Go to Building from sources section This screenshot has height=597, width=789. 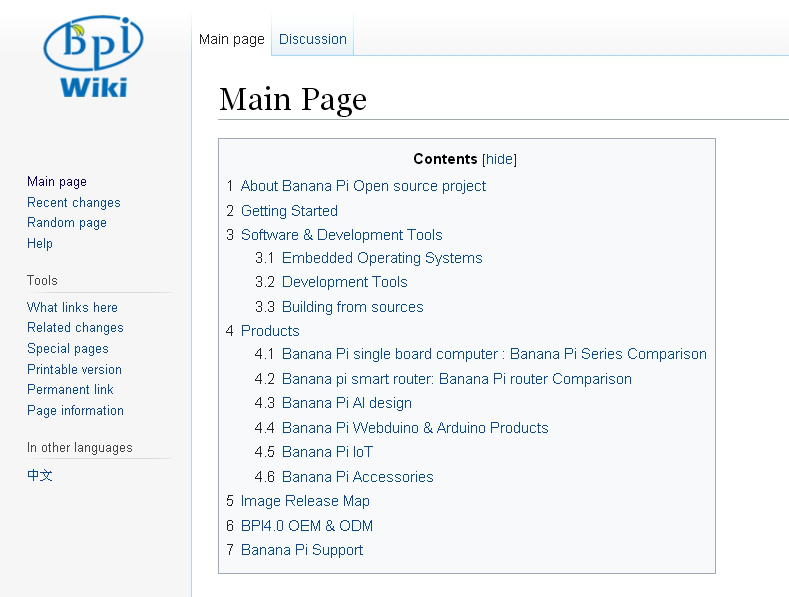[x=352, y=307]
